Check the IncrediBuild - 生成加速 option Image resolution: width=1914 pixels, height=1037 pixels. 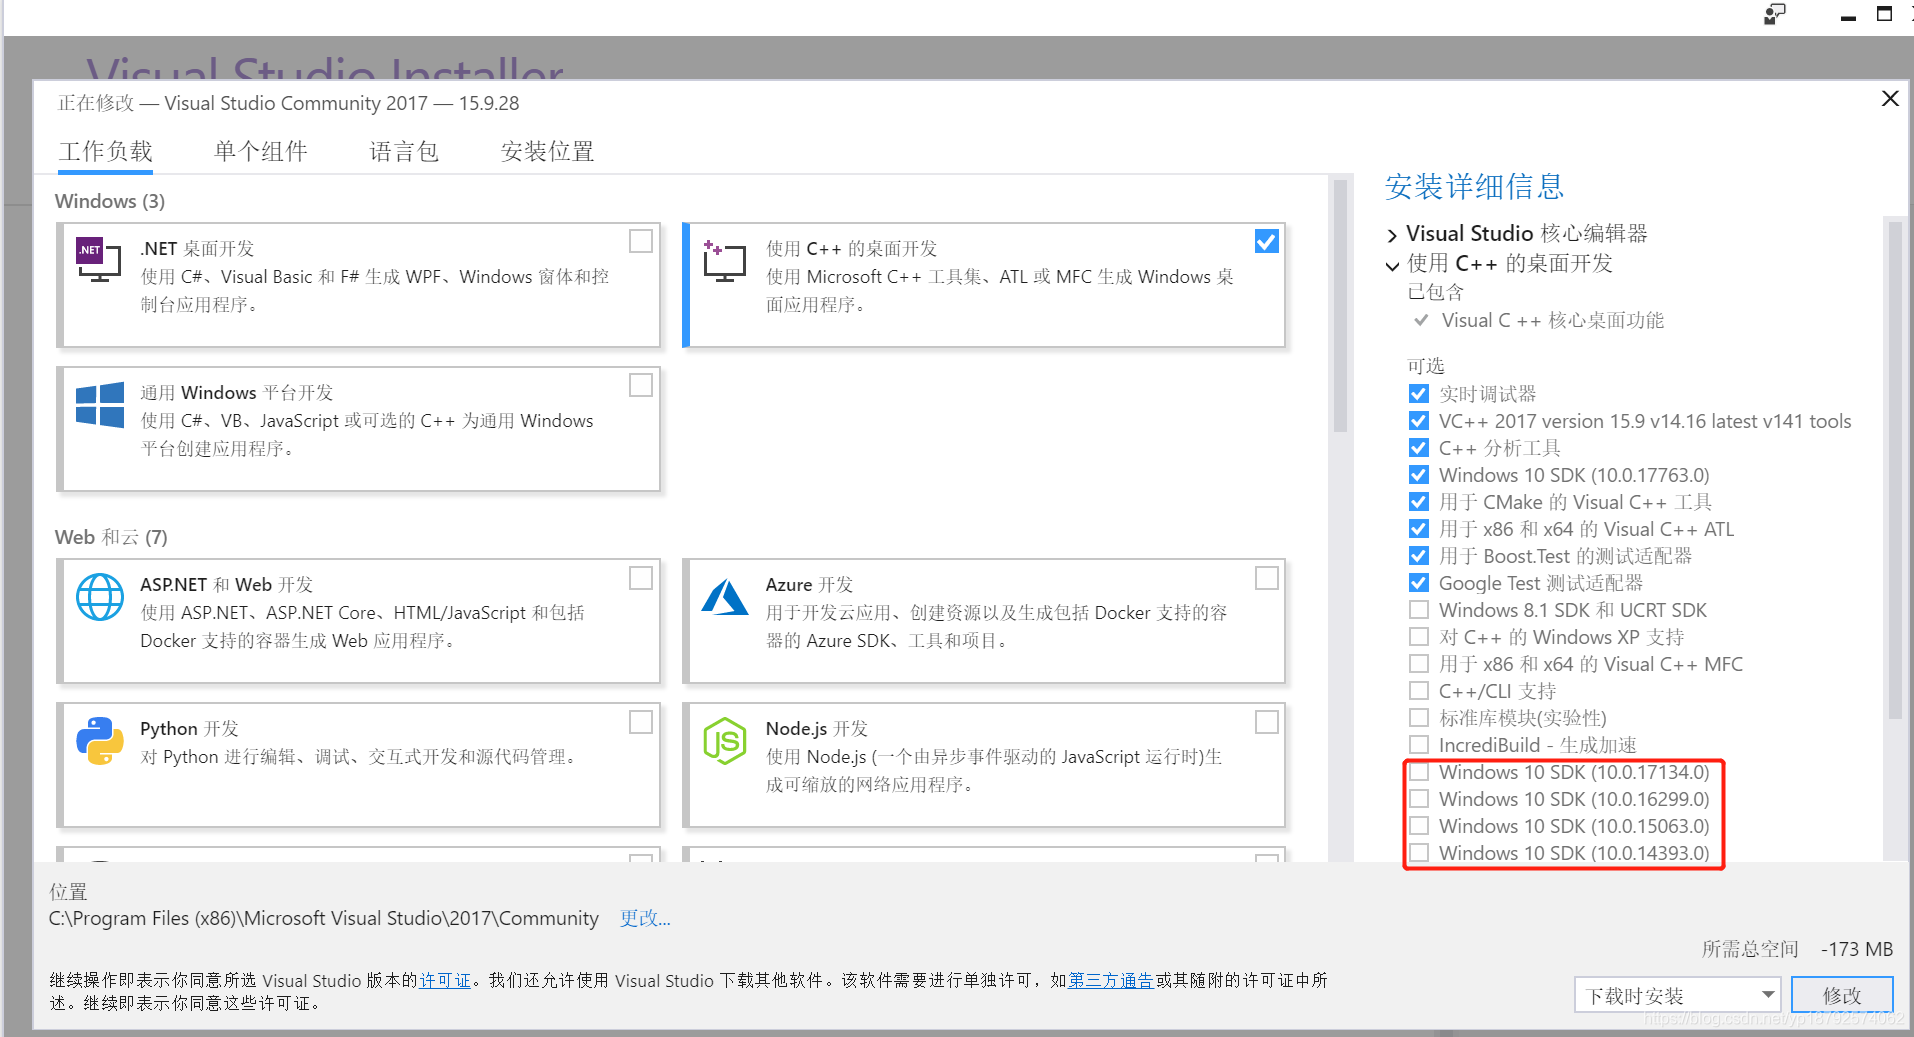1418,744
